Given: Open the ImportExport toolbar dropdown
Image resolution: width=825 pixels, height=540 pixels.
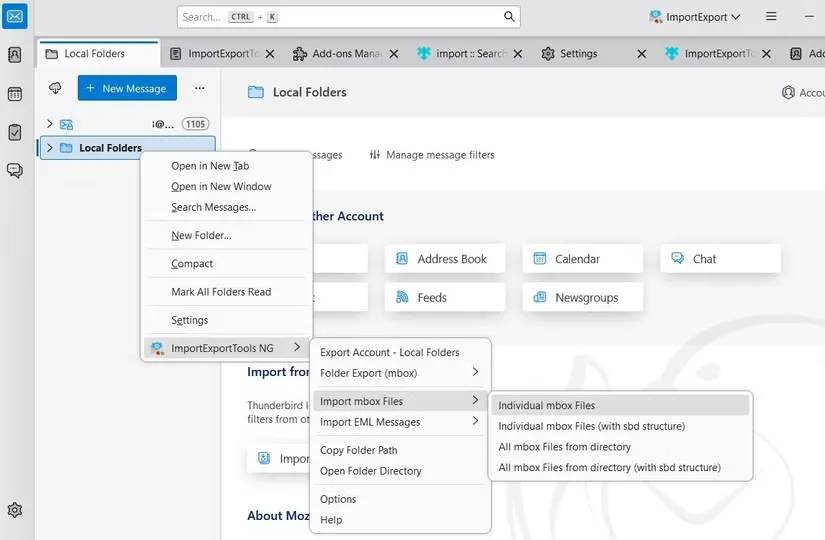Looking at the screenshot, I should (x=695, y=17).
